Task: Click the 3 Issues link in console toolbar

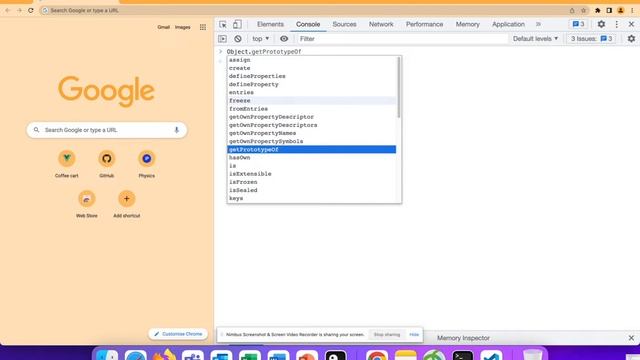Action: pos(591,39)
